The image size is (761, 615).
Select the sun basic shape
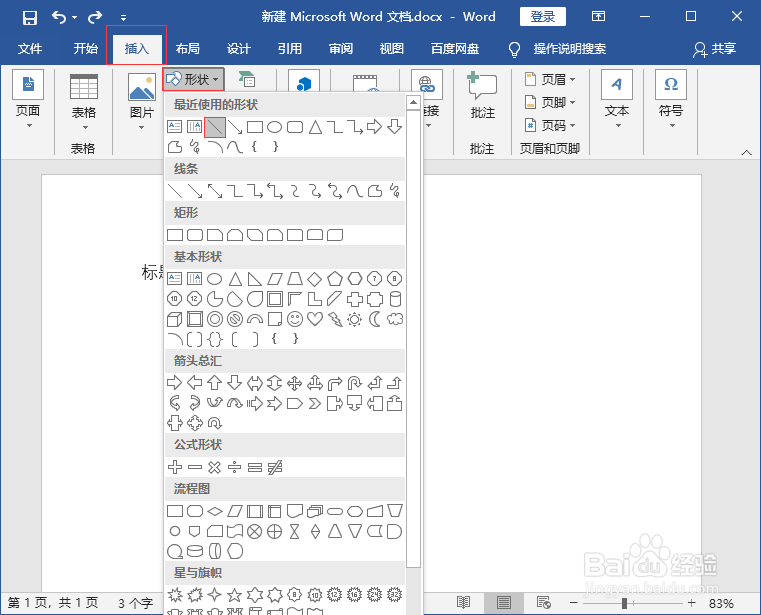(355, 319)
